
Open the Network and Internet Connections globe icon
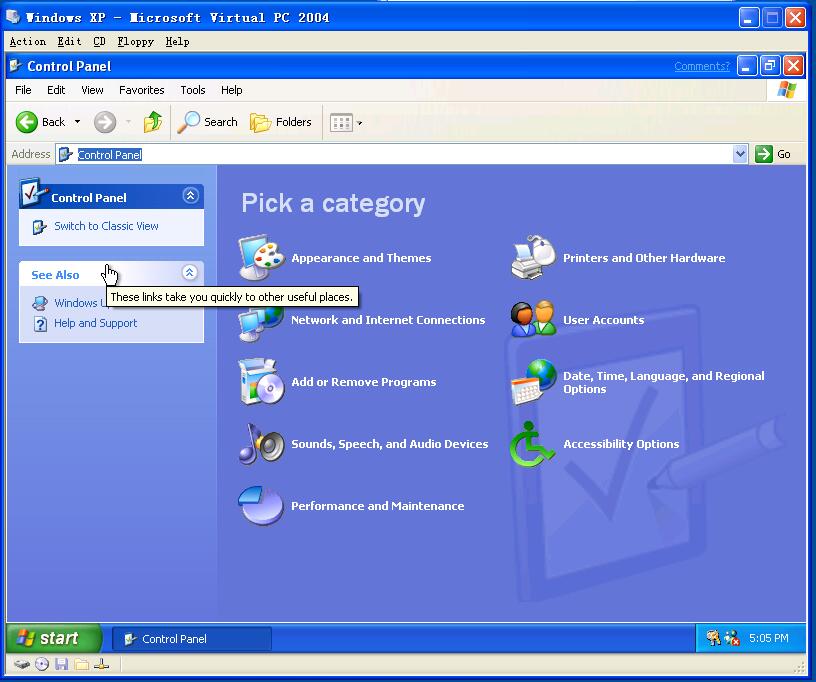click(x=261, y=324)
